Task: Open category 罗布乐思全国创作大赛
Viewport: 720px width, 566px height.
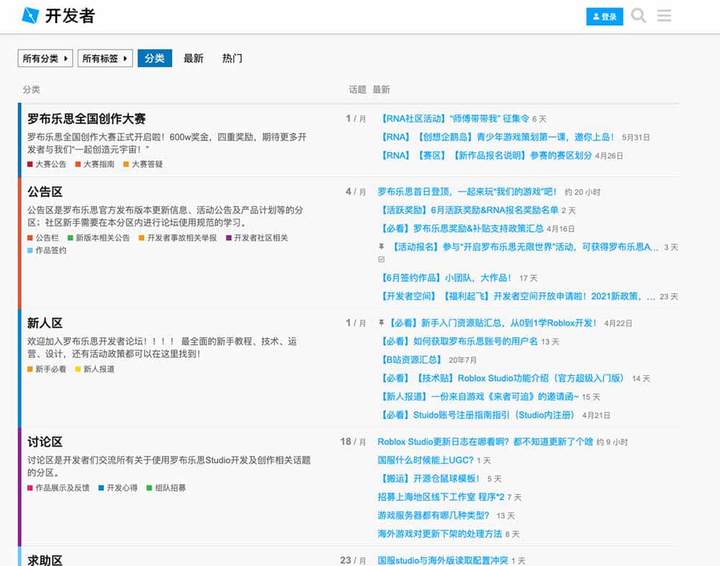Action: [86, 119]
